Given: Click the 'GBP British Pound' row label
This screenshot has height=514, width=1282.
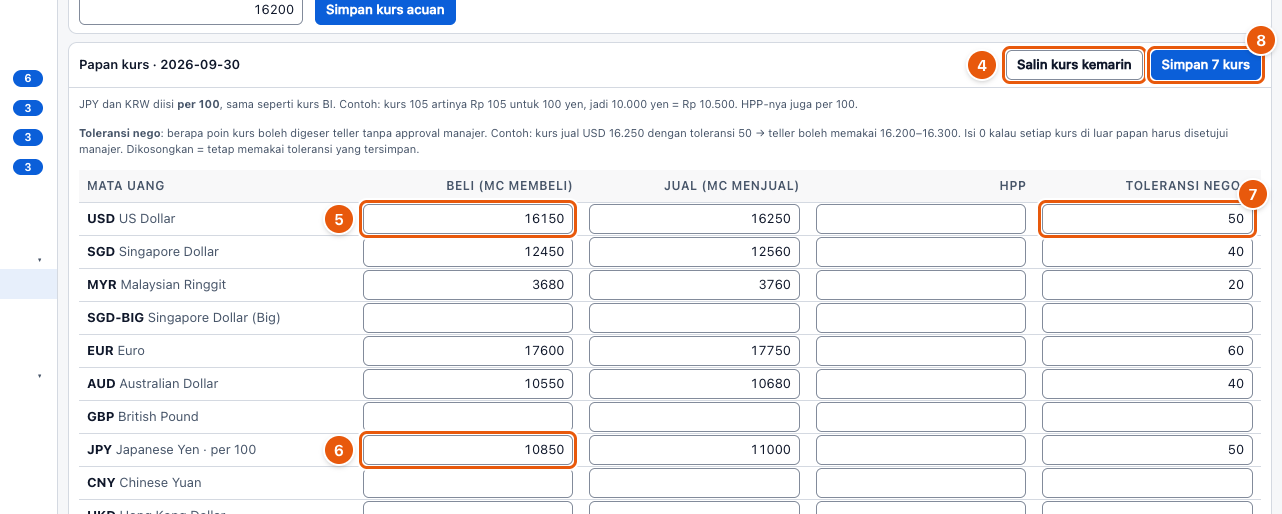Looking at the screenshot, I should click(143, 417).
